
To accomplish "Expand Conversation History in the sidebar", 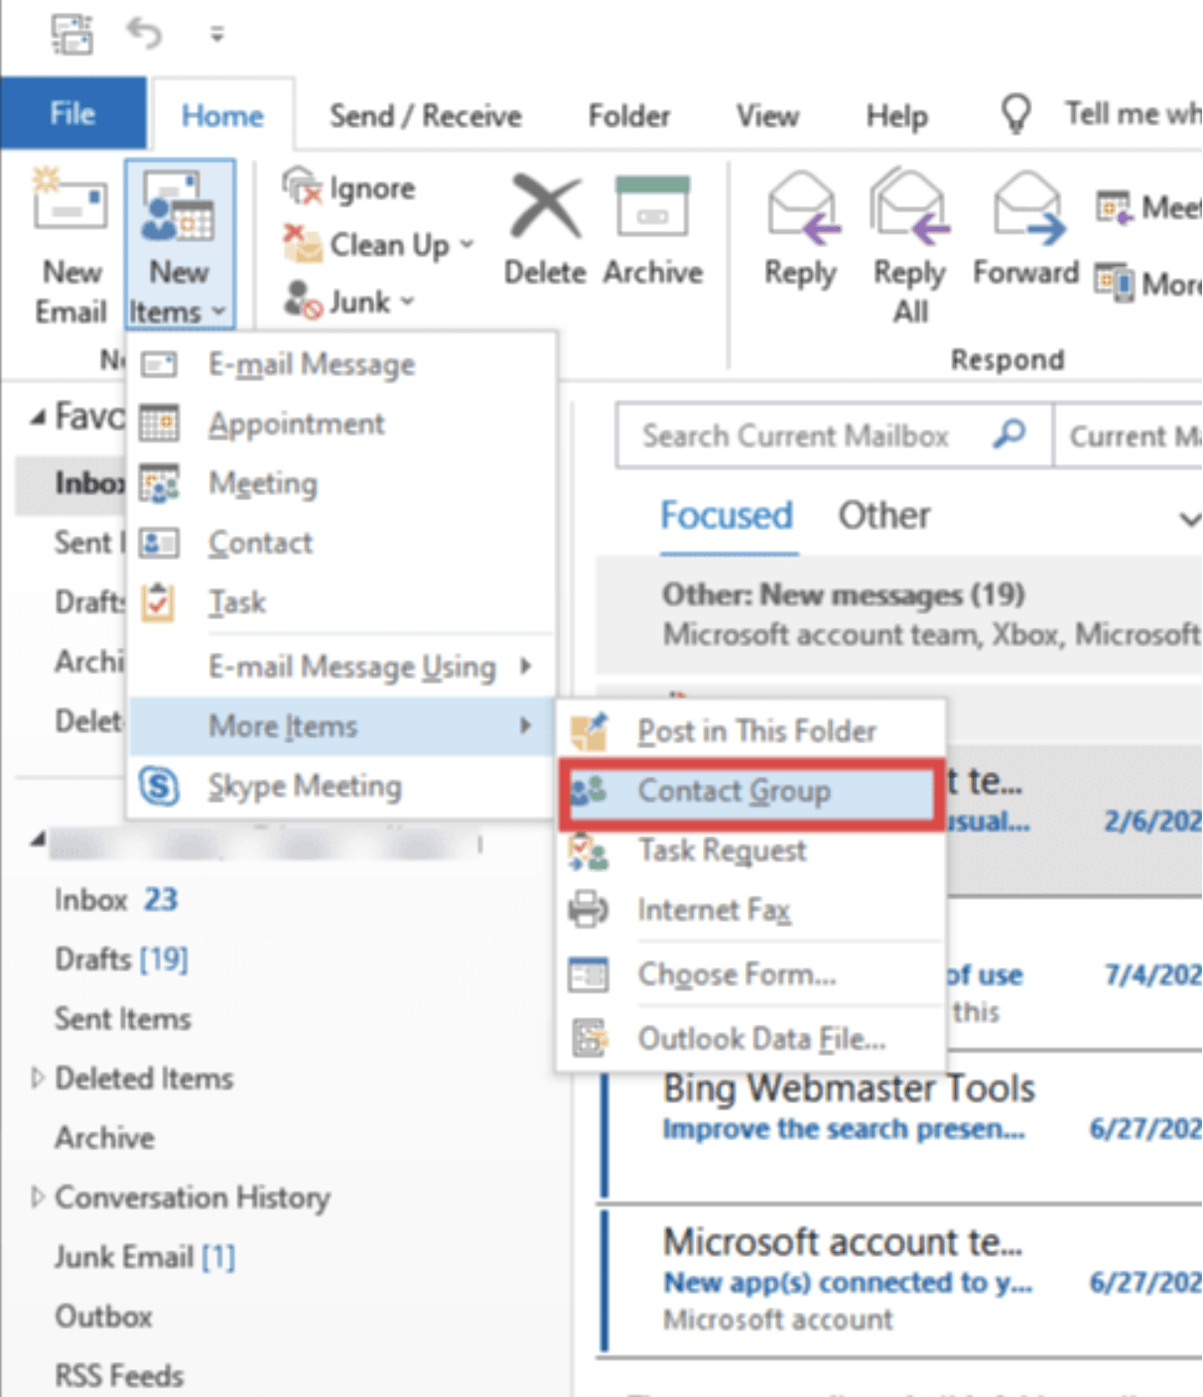I will (37, 1197).
